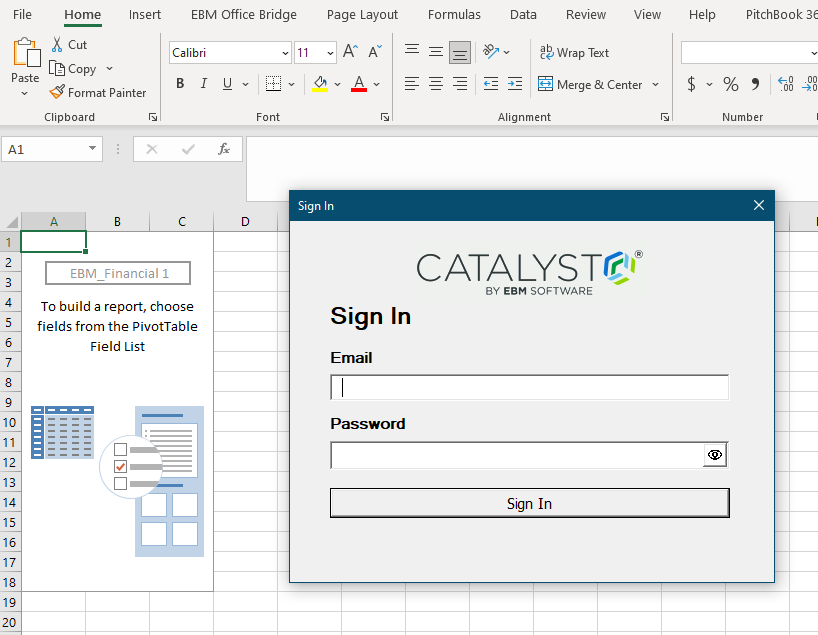Image resolution: width=818 pixels, height=635 pixels.
Task: Apply comma style format
Action: click(x=755, y=84)
